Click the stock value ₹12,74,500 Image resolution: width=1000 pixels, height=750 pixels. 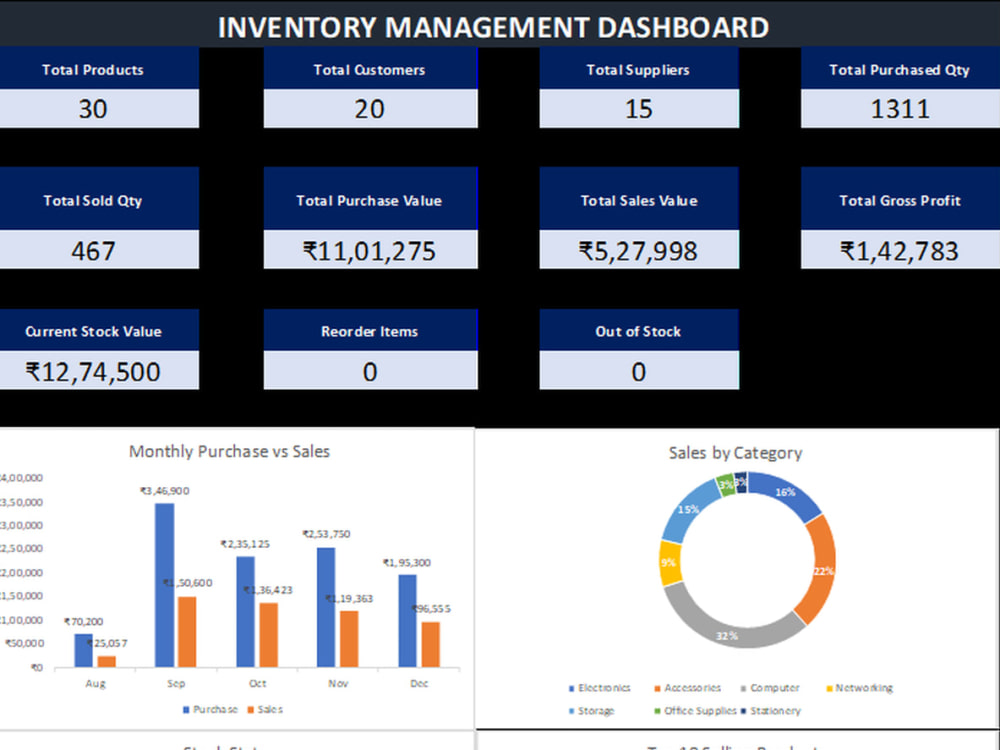(x=92, y=371)
